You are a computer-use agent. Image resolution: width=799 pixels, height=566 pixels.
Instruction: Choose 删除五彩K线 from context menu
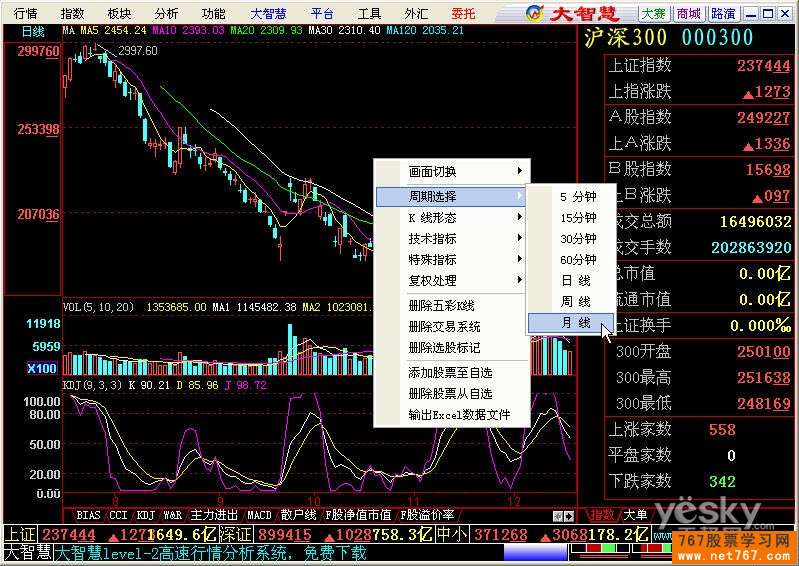click(453, 306)
